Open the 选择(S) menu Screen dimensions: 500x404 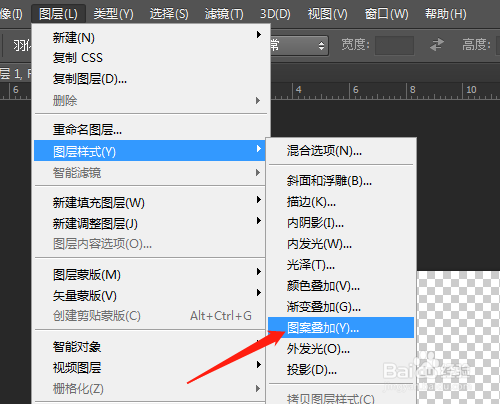169,14
